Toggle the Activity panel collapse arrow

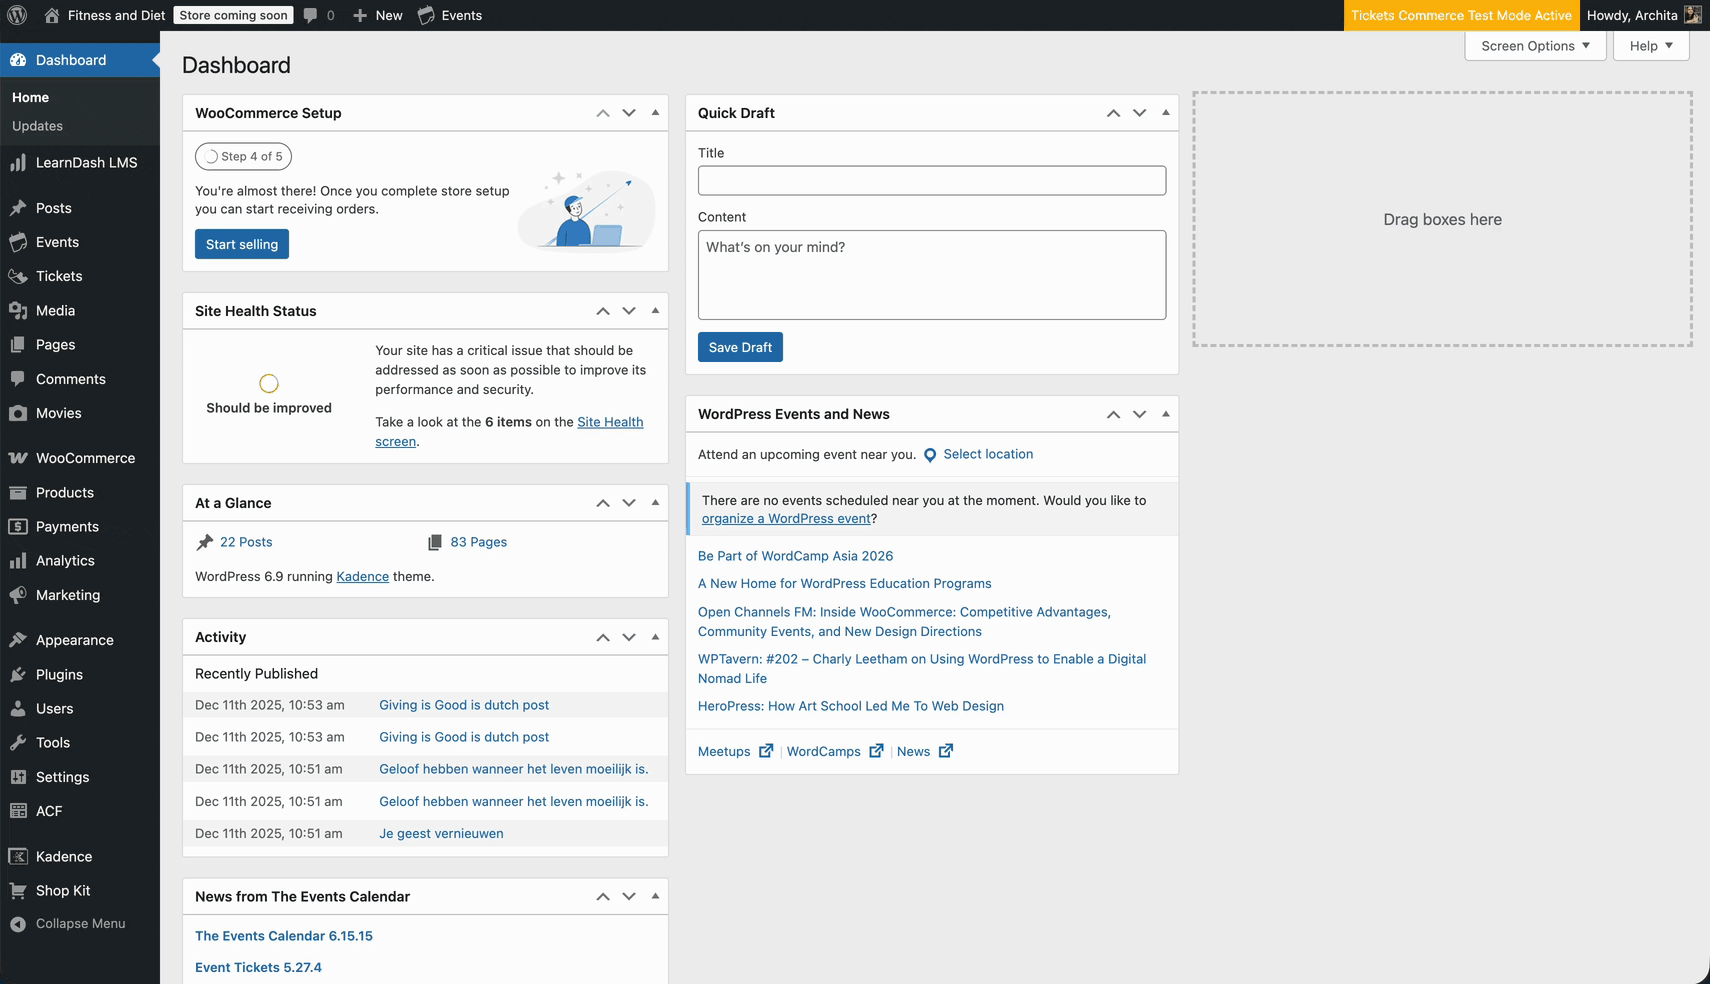(655, 637)
